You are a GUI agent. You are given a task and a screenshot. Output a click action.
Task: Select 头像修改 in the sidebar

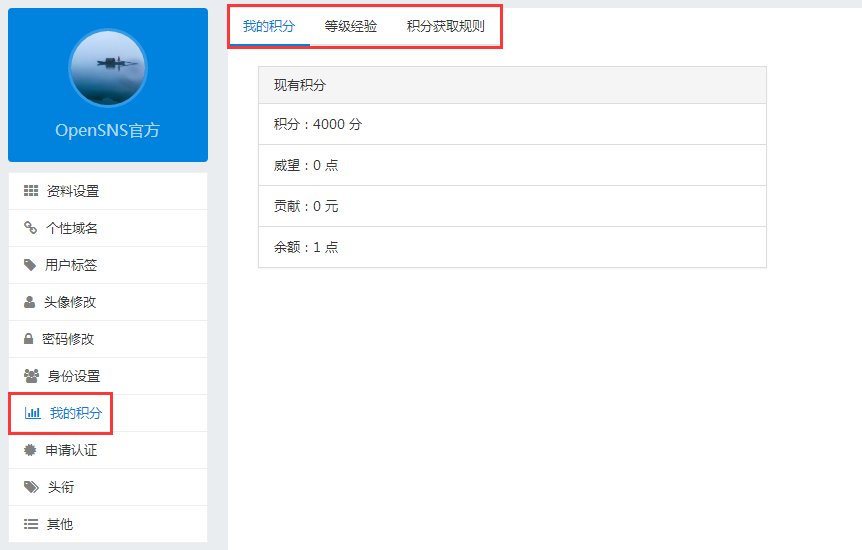coord(108,302)
